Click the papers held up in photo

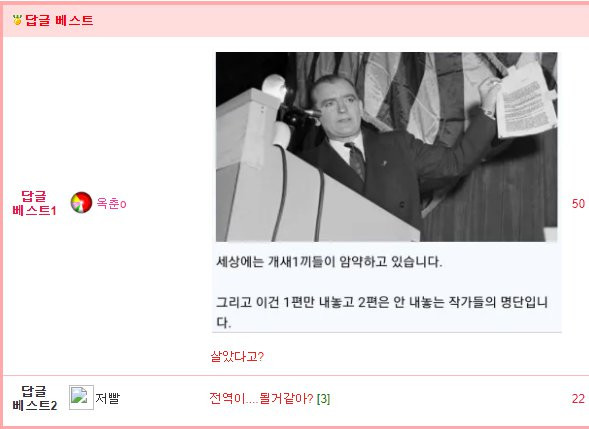(526, 100)
